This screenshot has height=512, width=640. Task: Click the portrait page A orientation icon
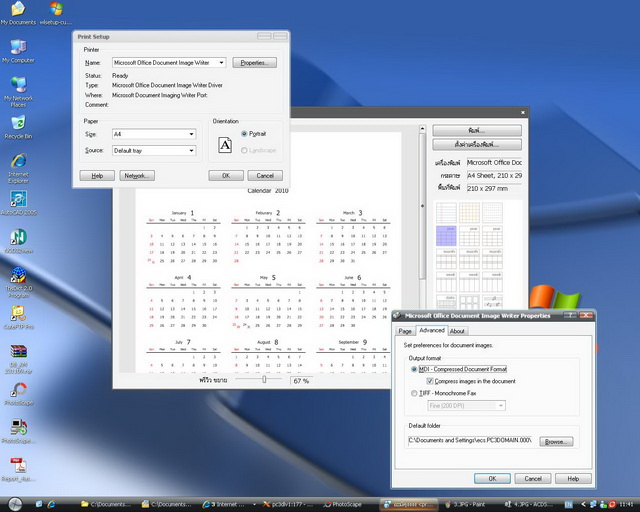[225, 145]
